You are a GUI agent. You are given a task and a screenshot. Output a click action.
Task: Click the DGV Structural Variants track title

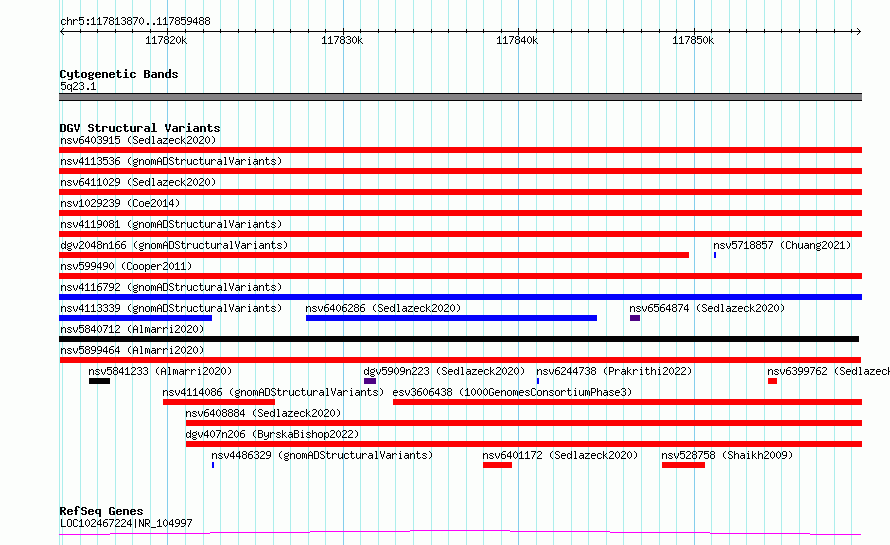click(140, 128)
